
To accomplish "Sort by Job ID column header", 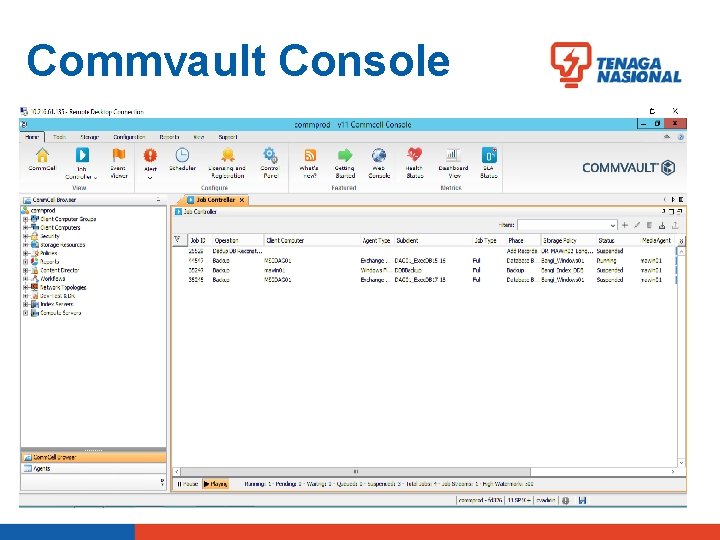I will (x=199, y=240).
